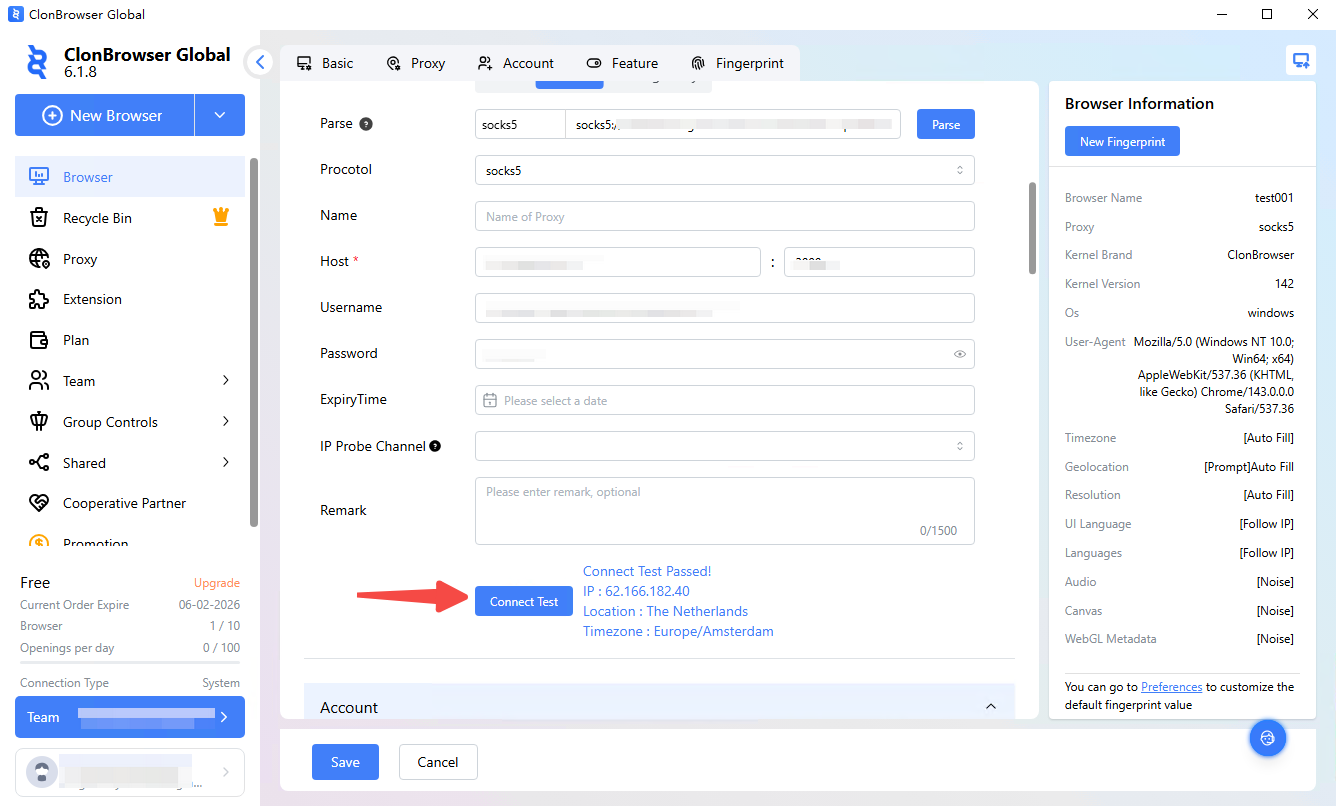Click the Plan wallet icon

(39, 340)
